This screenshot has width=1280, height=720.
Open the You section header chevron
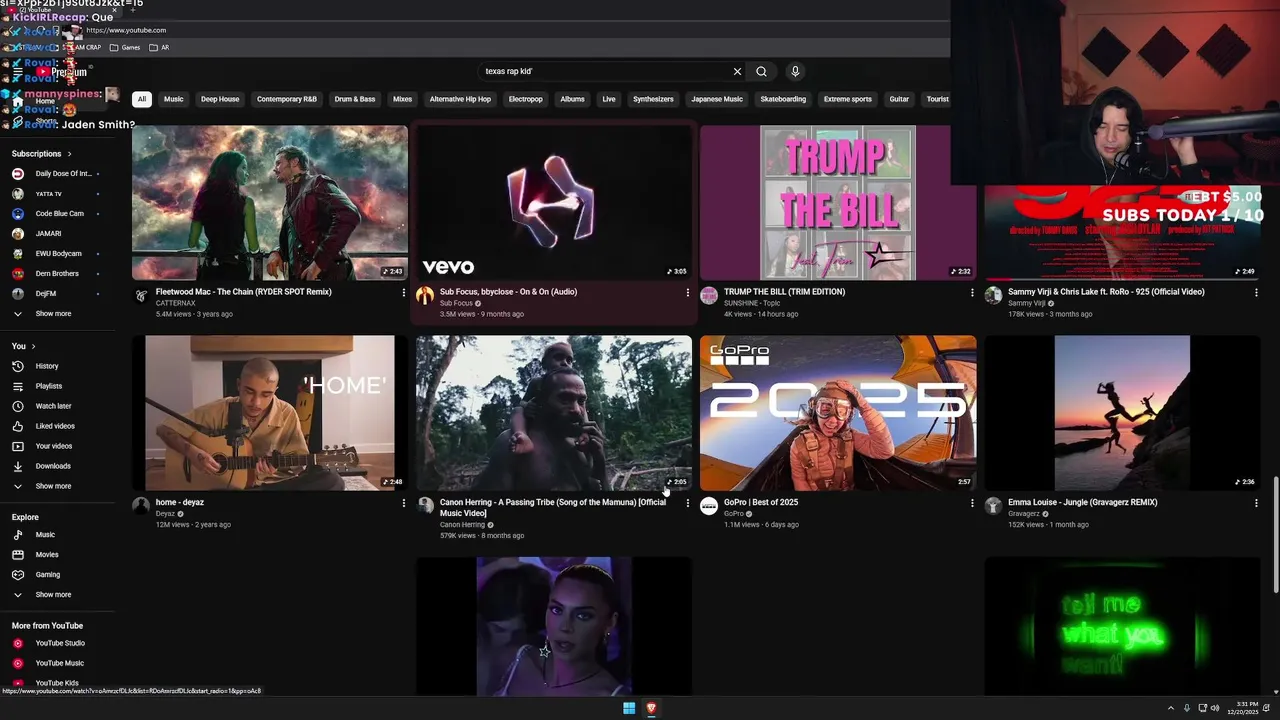33,346
